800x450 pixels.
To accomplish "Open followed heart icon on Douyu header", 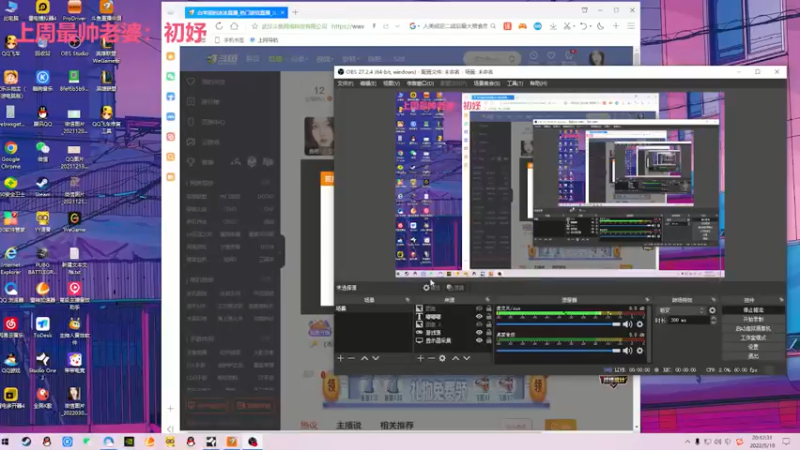I will (x=551, y=57).
